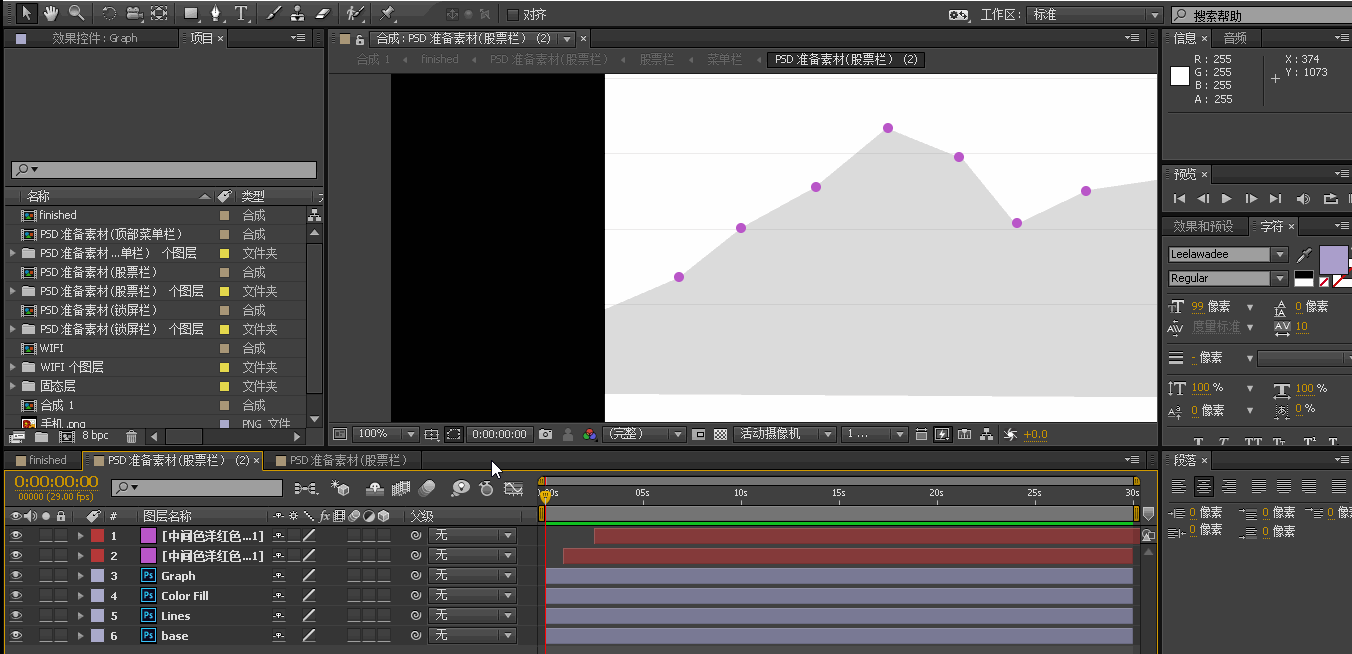Open the (完整) resolution dropdown
This screenshot has width=1352, height=654.
pyautogui.click(x=644, y=434)
